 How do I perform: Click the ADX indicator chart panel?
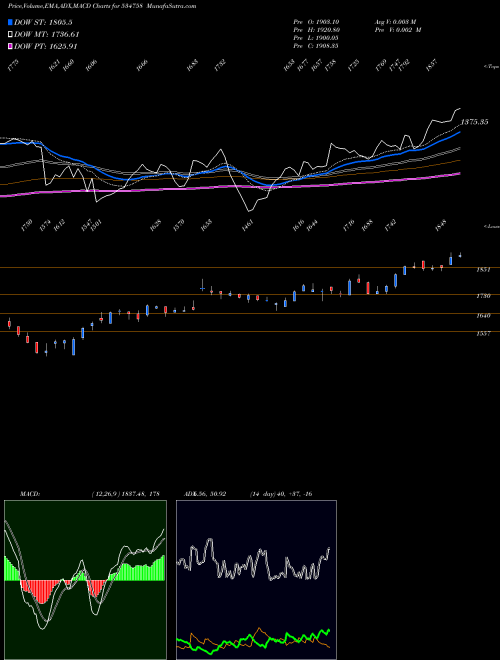(x=256, y=580)
